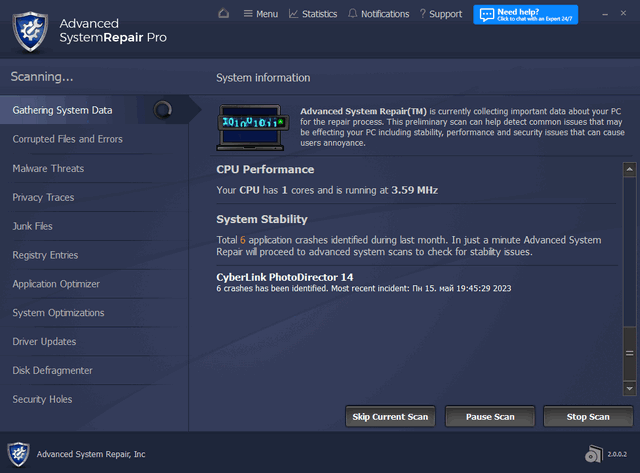The image size is (640, 473).
Task: Go to the Home icon
Action: [x=223, y=13]
